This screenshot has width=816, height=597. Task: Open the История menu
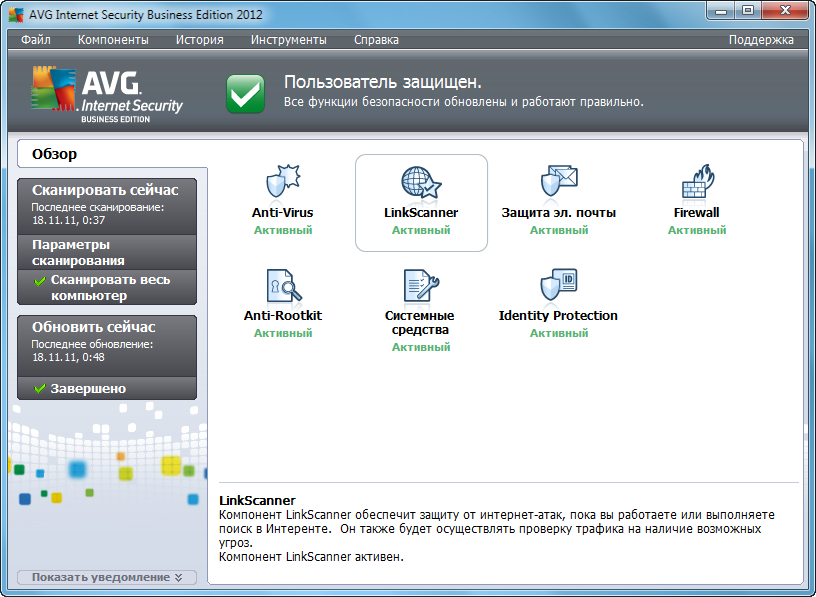(x=199, y=40)
